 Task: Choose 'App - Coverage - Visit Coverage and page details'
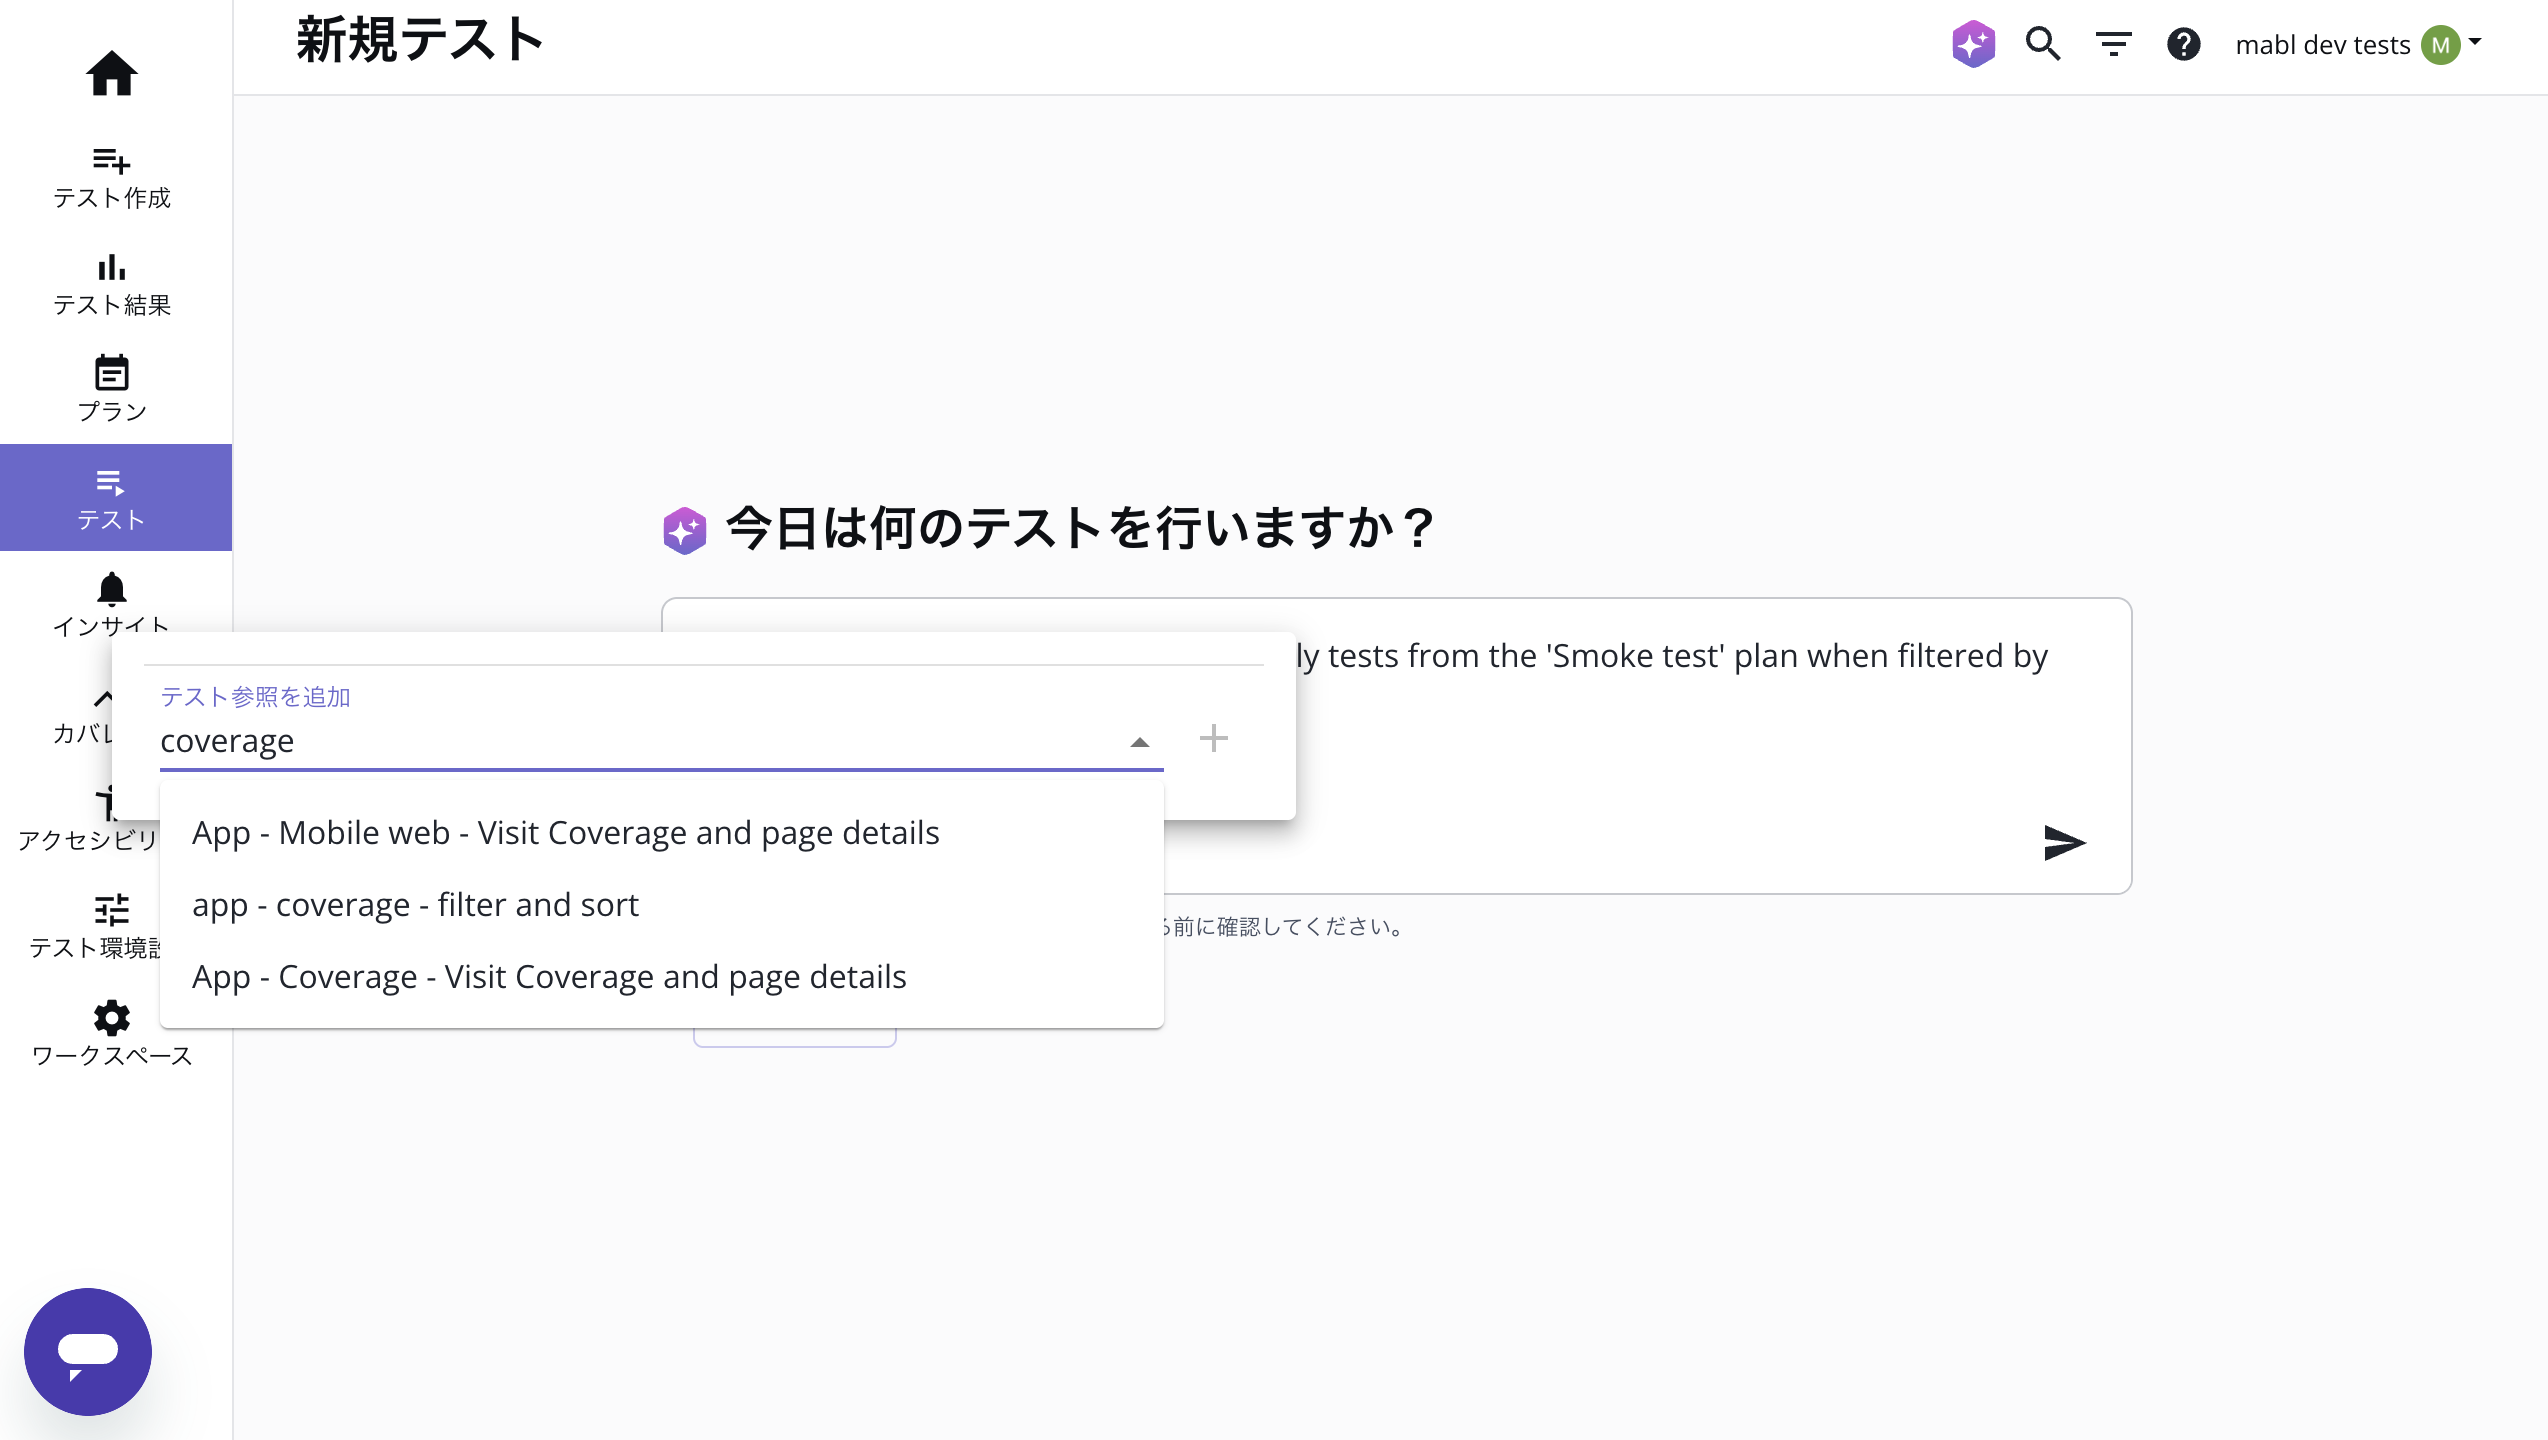point(549,977)
